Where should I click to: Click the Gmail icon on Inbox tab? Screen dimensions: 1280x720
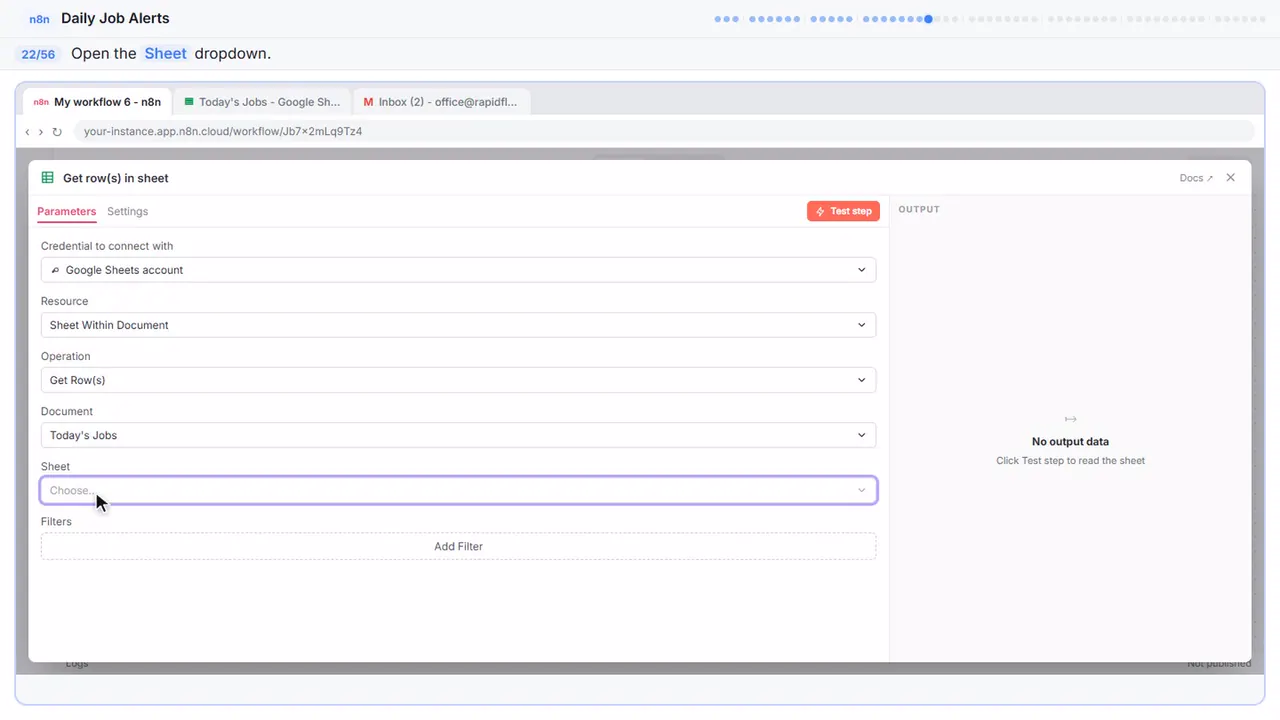coord(368,102)
